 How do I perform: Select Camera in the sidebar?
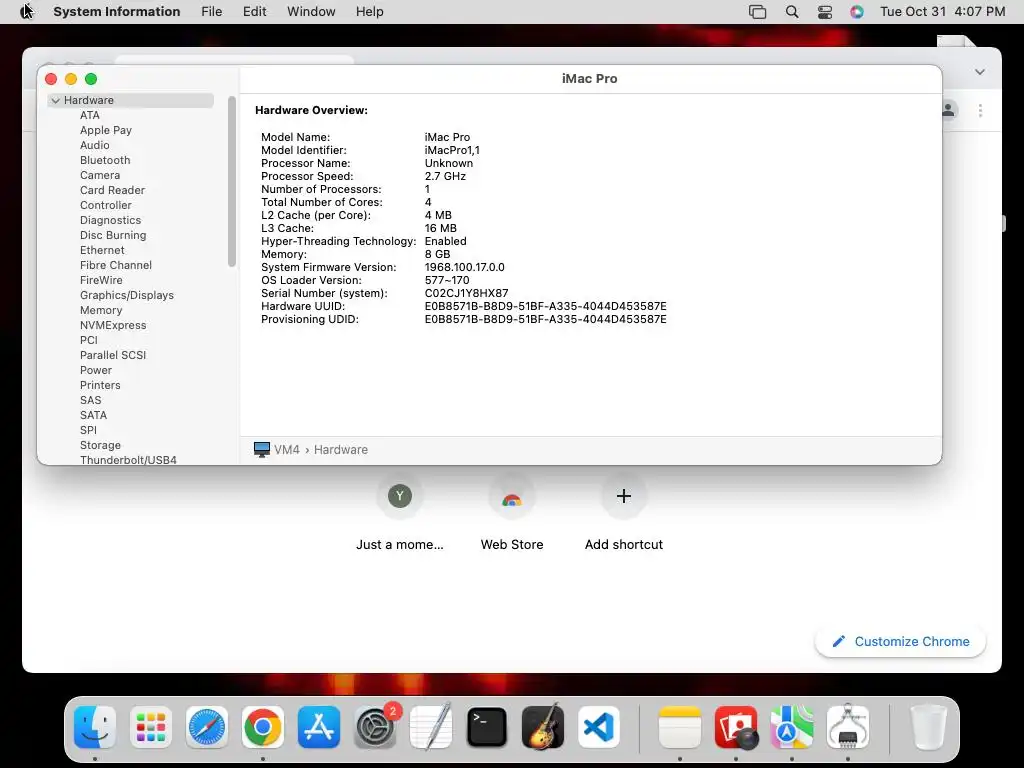click(100, 175)
